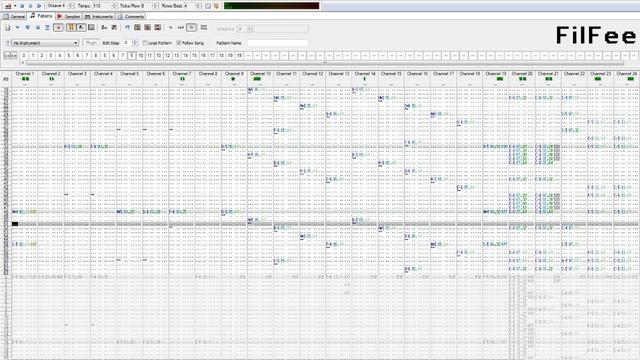Click the 'xxl' toolbar icon
This screenshot has width=640, height=360.
(181, 27)
